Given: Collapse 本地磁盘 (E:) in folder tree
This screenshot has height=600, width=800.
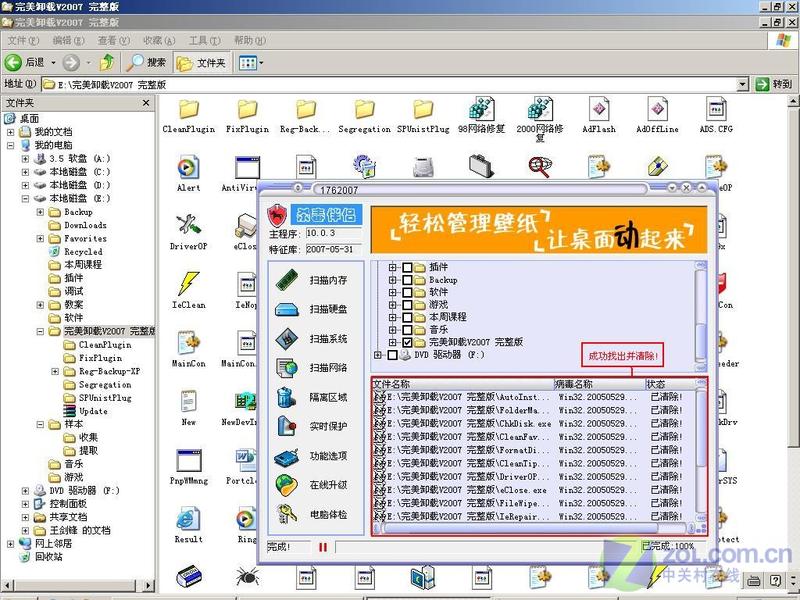Looking at the screenshot, I should pos(25,198).
